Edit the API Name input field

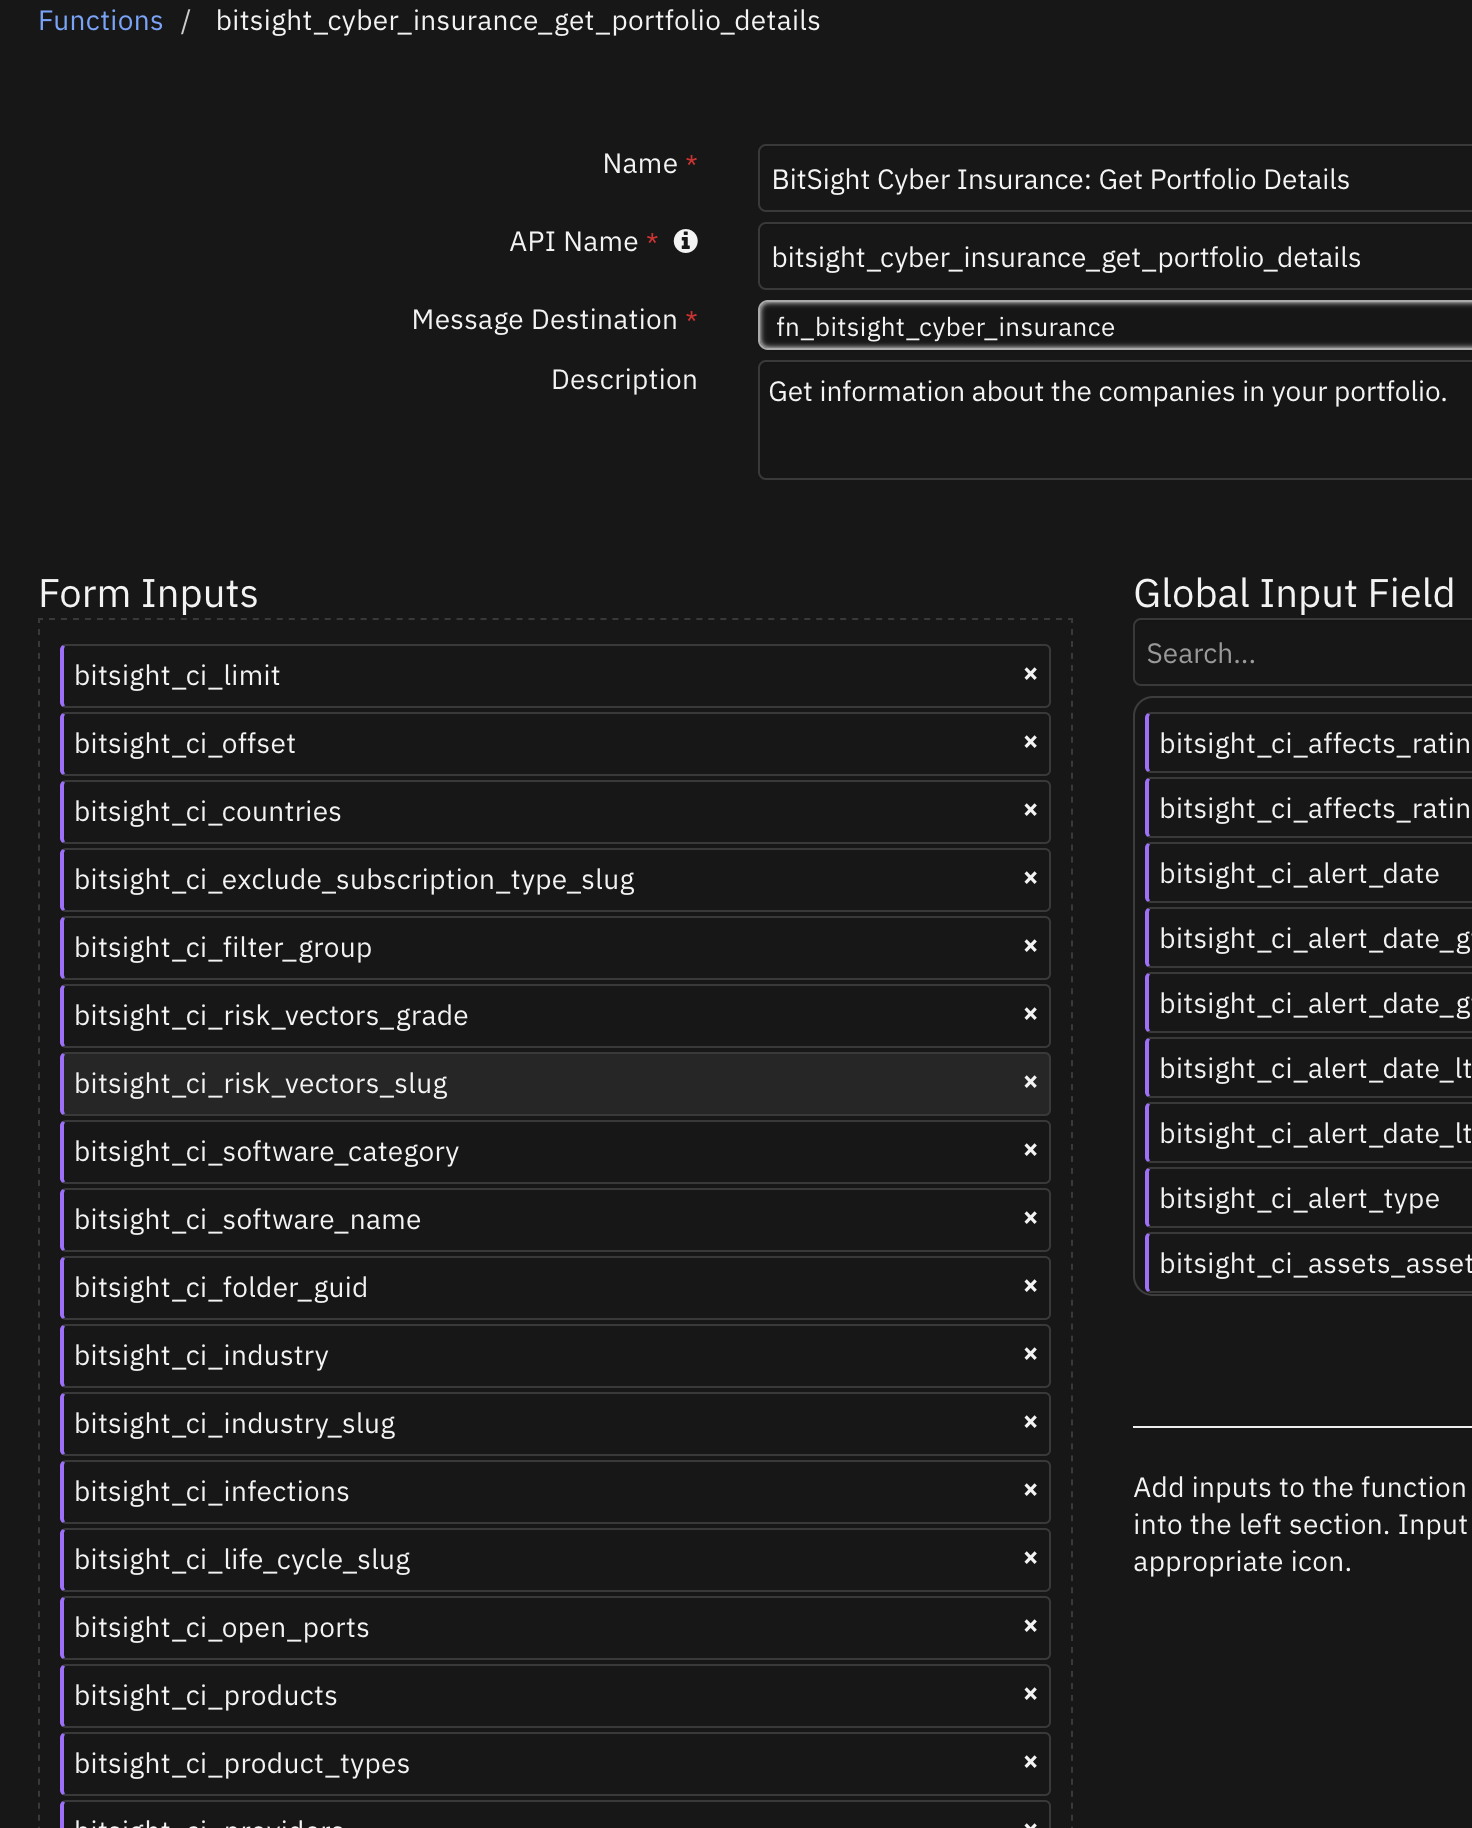(1115, 257)
